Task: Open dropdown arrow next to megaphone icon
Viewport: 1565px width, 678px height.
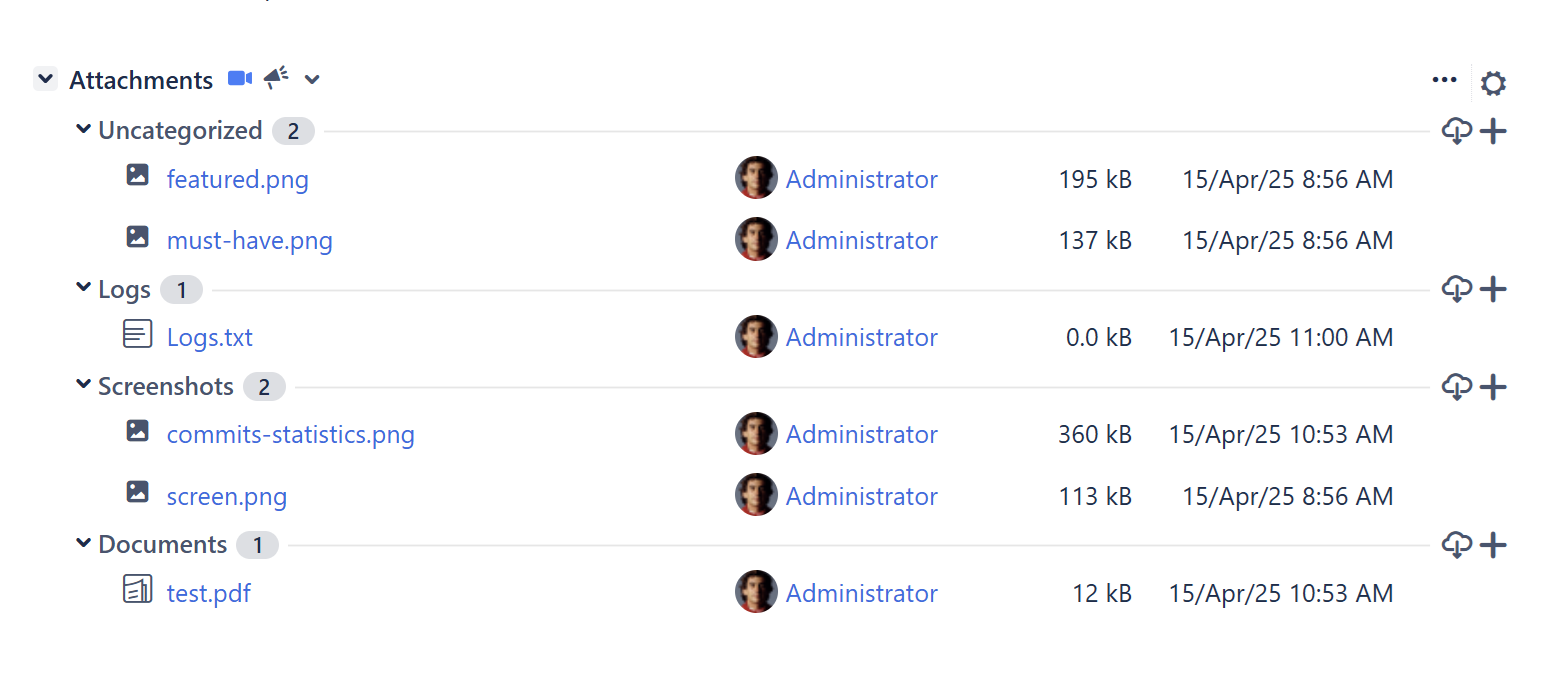Action: coord(312,79)
